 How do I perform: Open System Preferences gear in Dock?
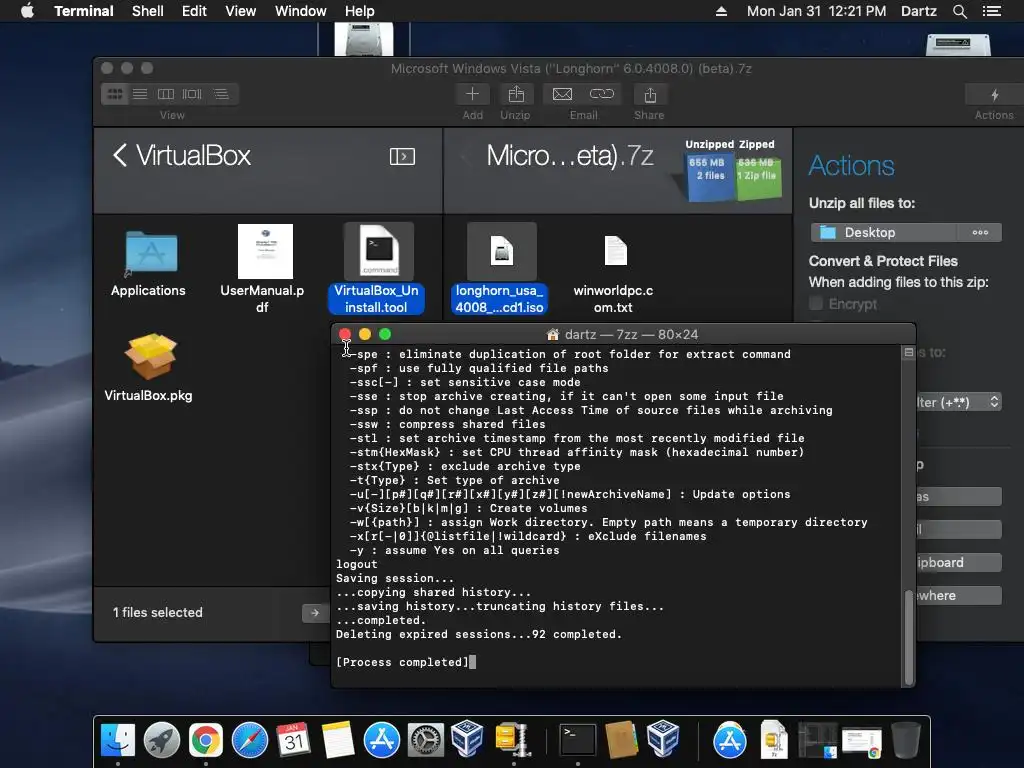(425, 740)
